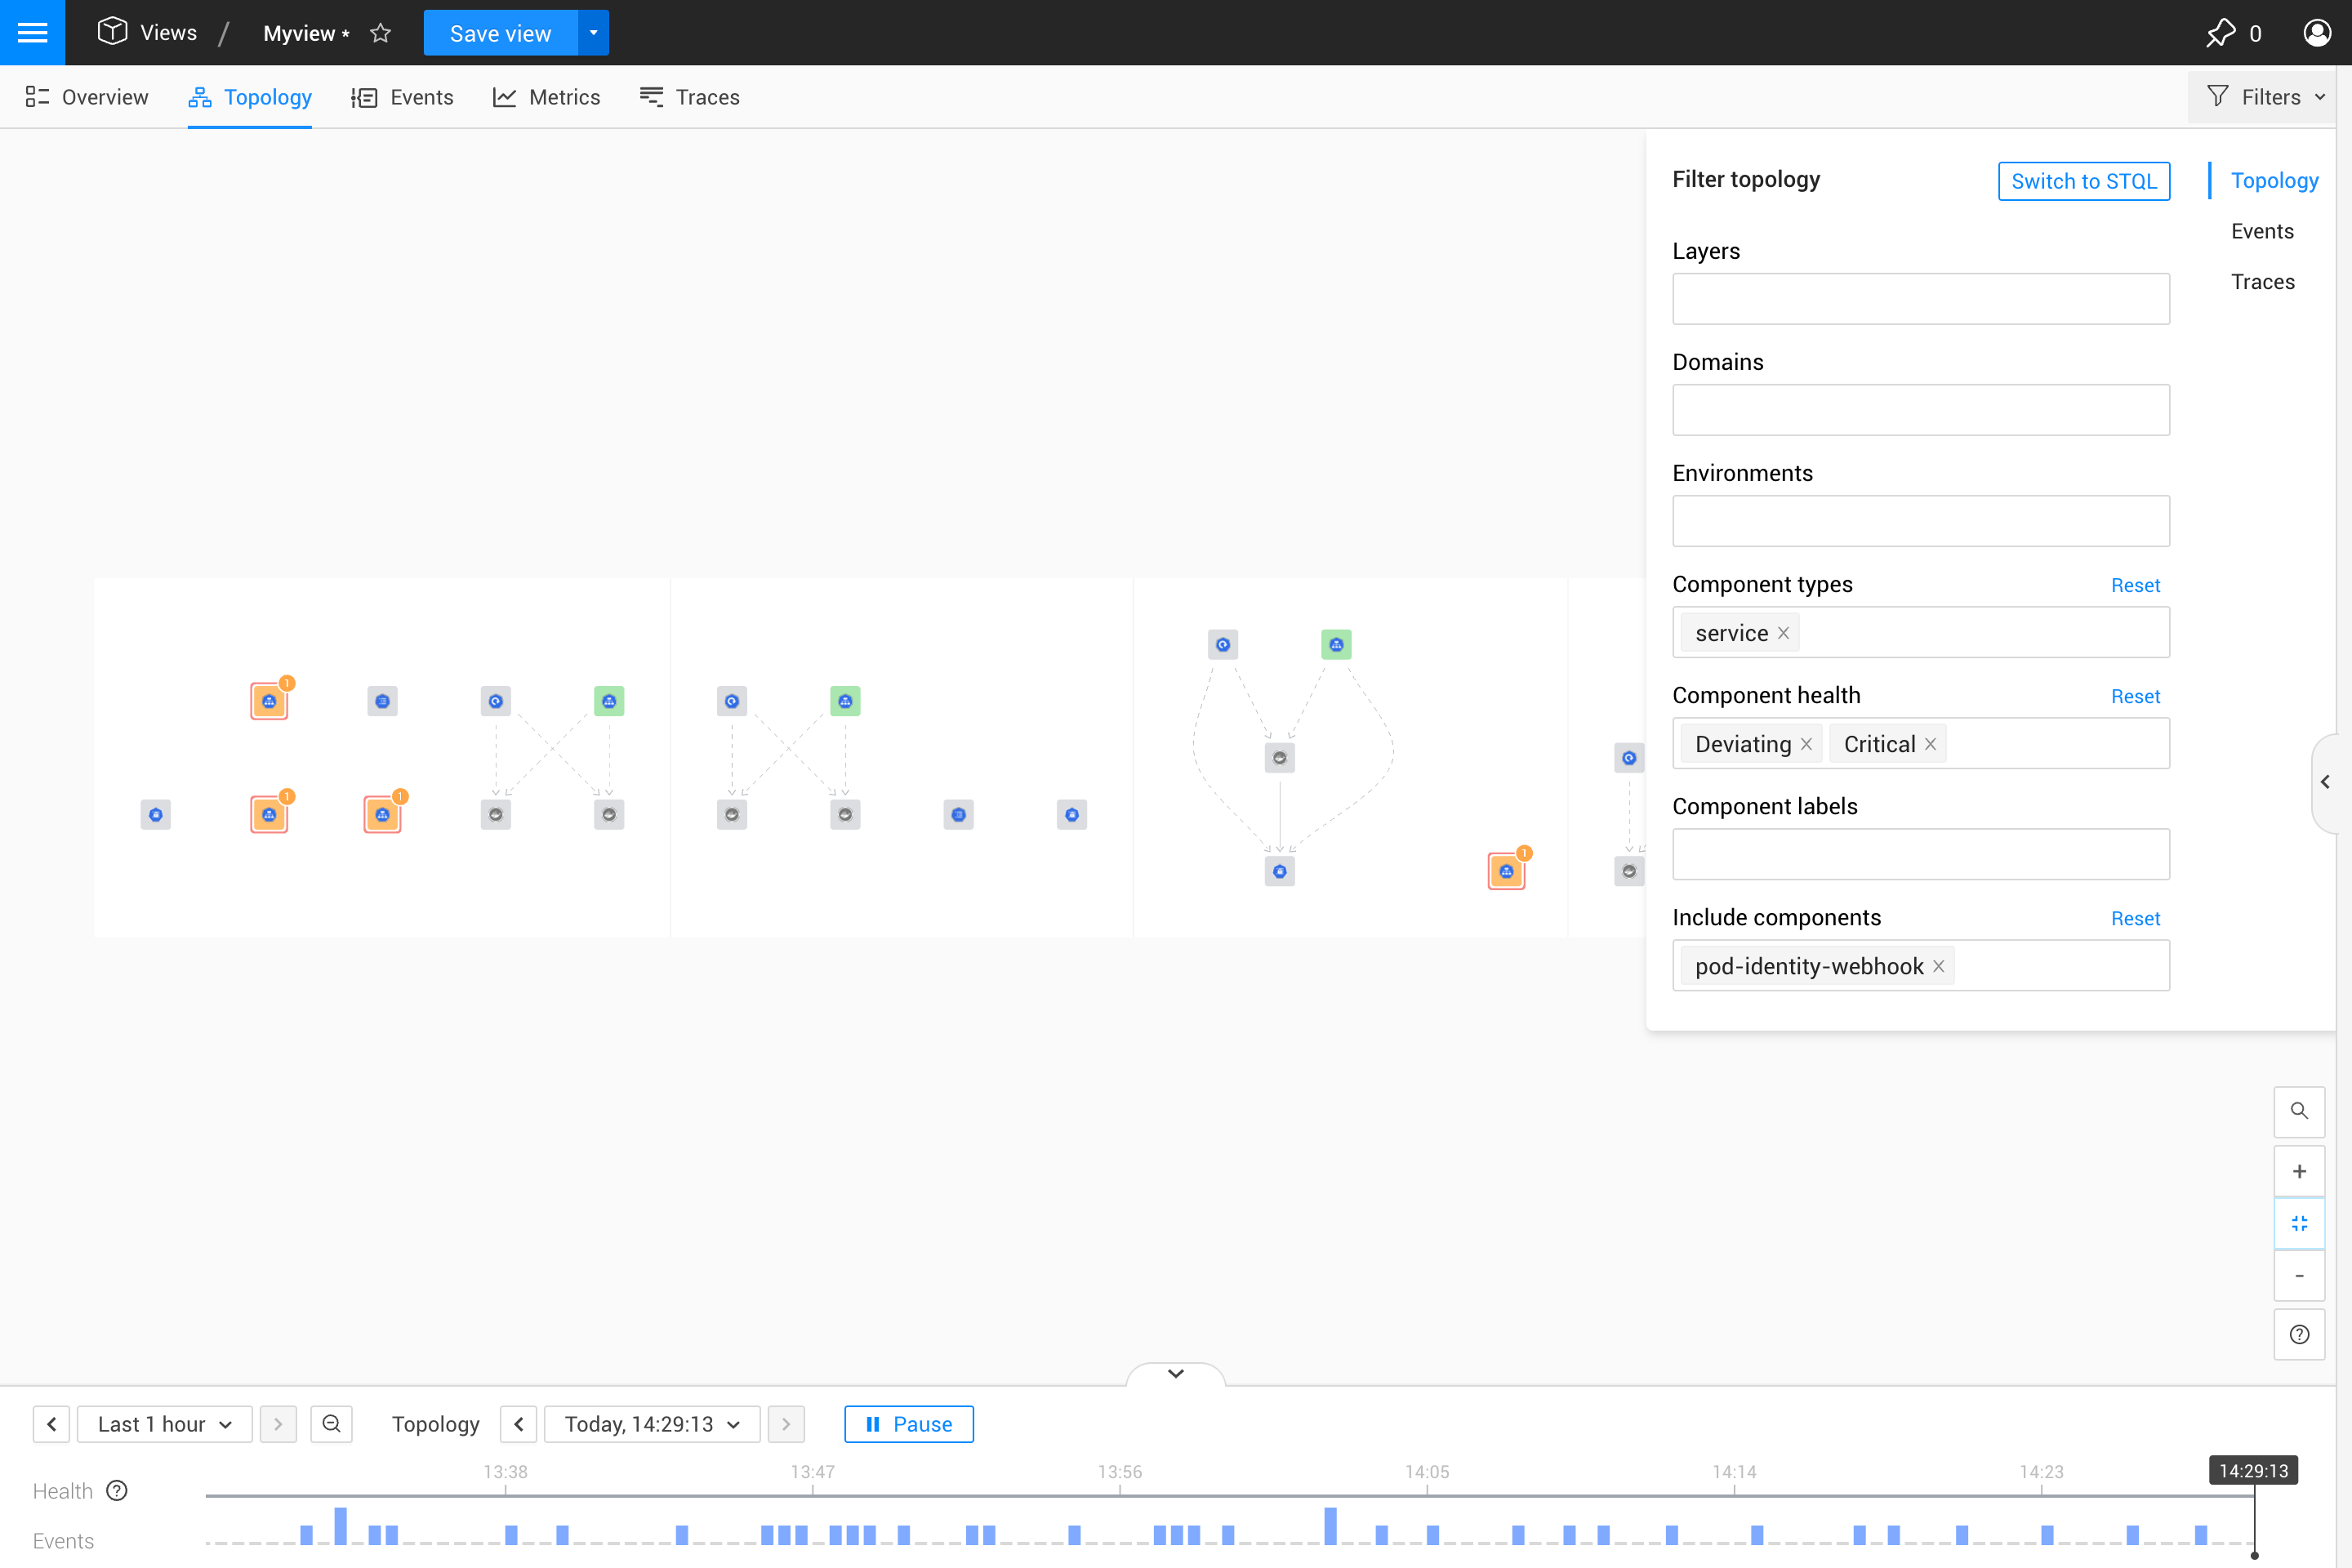Image resolution: width=2352 pixels, height=1568 pixels.
Task: Remove the Critical health filter
Action: point(1930,744)
